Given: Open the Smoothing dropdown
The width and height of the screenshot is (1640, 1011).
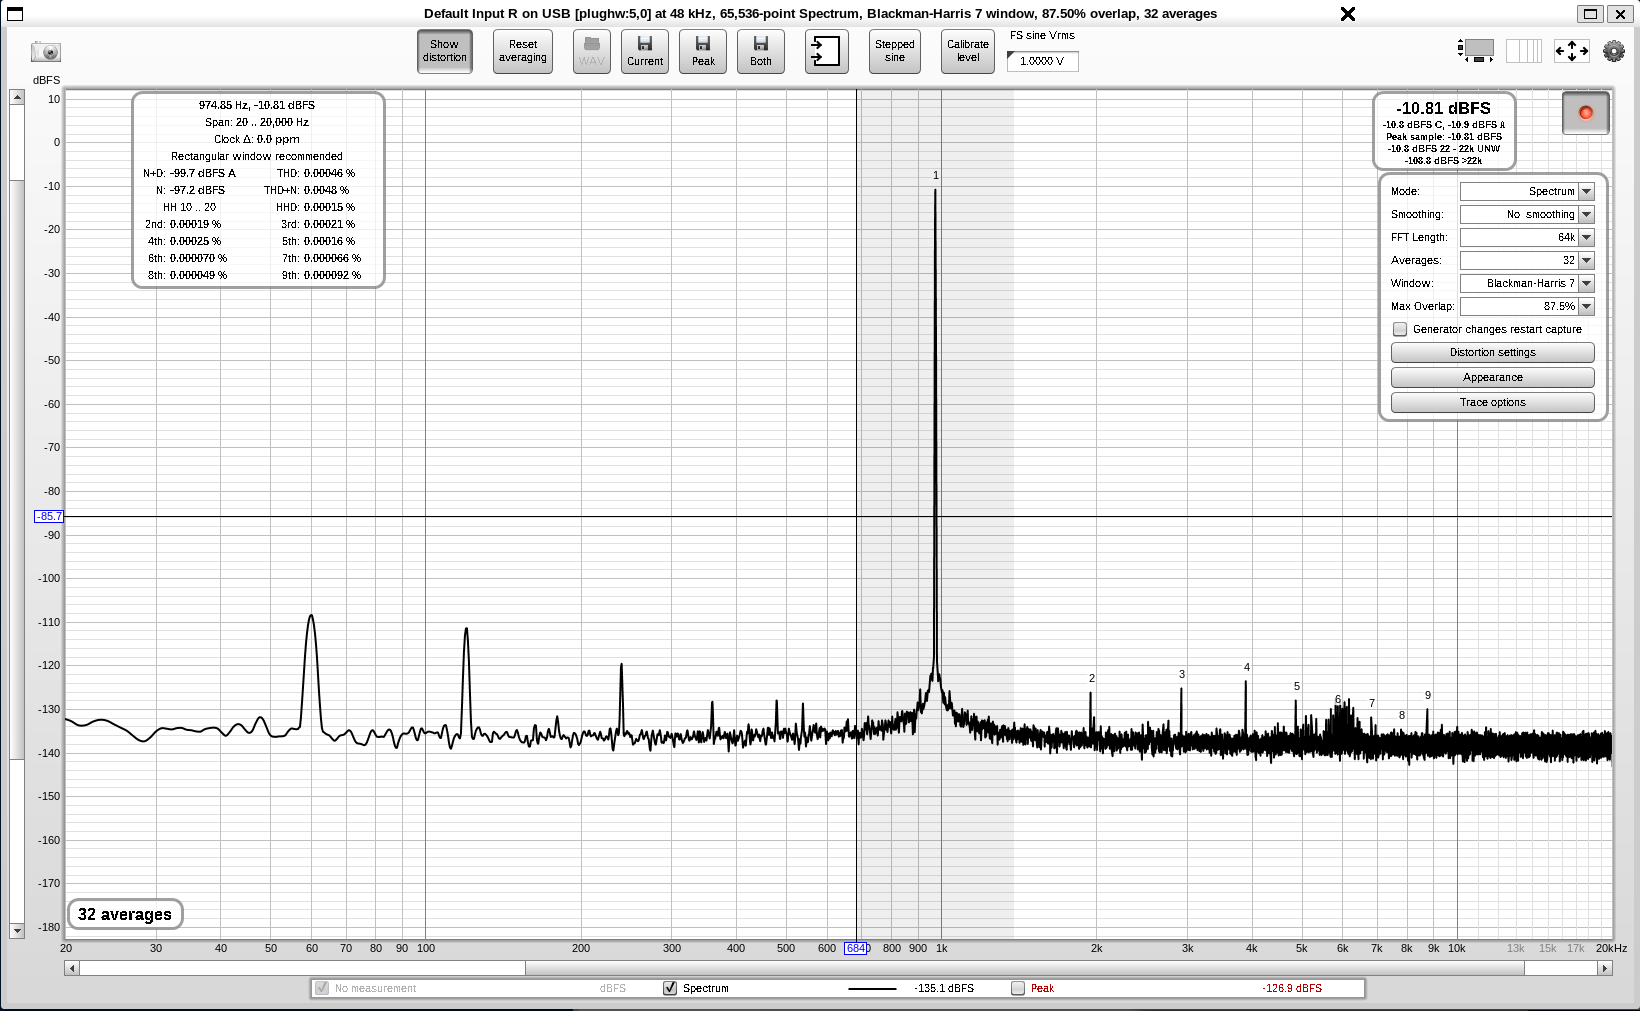Looking at the screenshot, I should (x=1527, y=214).
